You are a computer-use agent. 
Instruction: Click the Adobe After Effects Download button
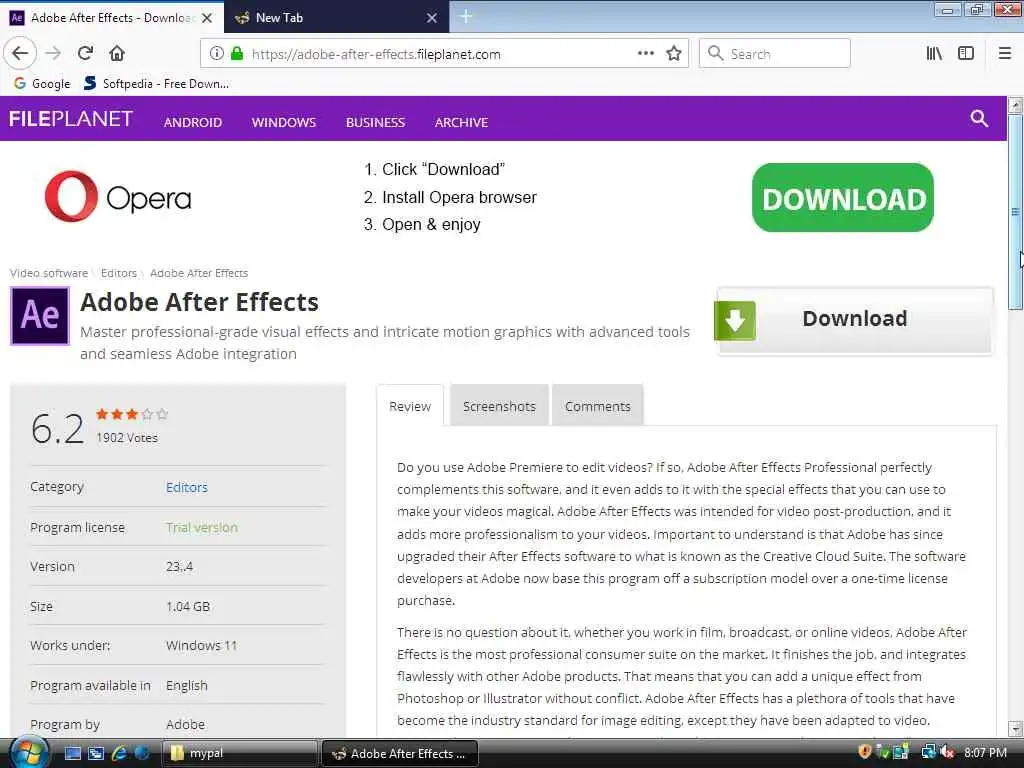(854, 321)
